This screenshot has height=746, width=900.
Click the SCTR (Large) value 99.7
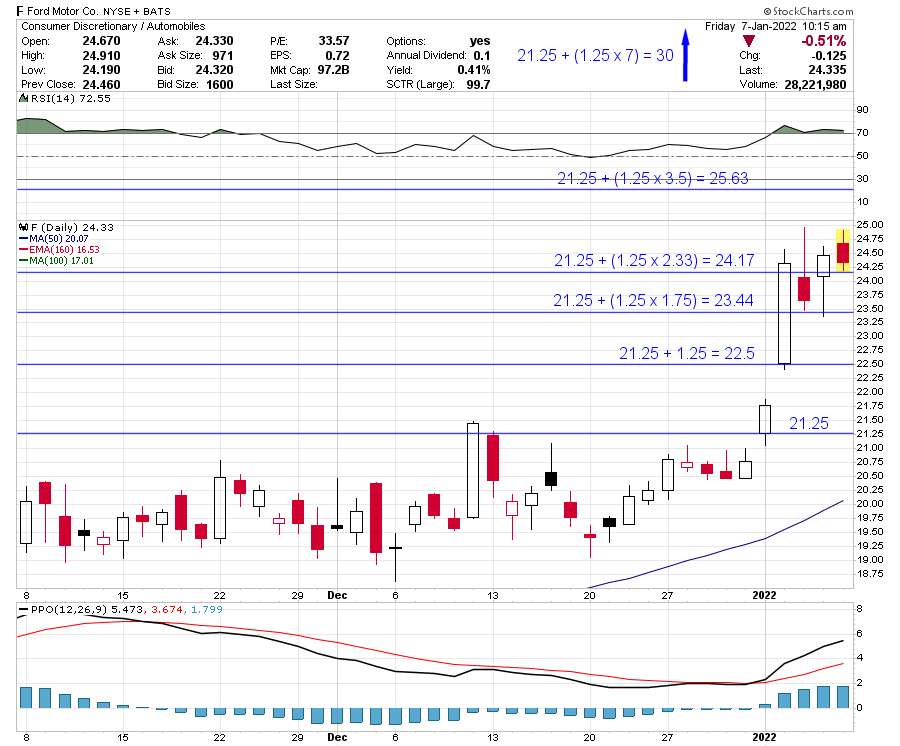click(x=479, y=84)
